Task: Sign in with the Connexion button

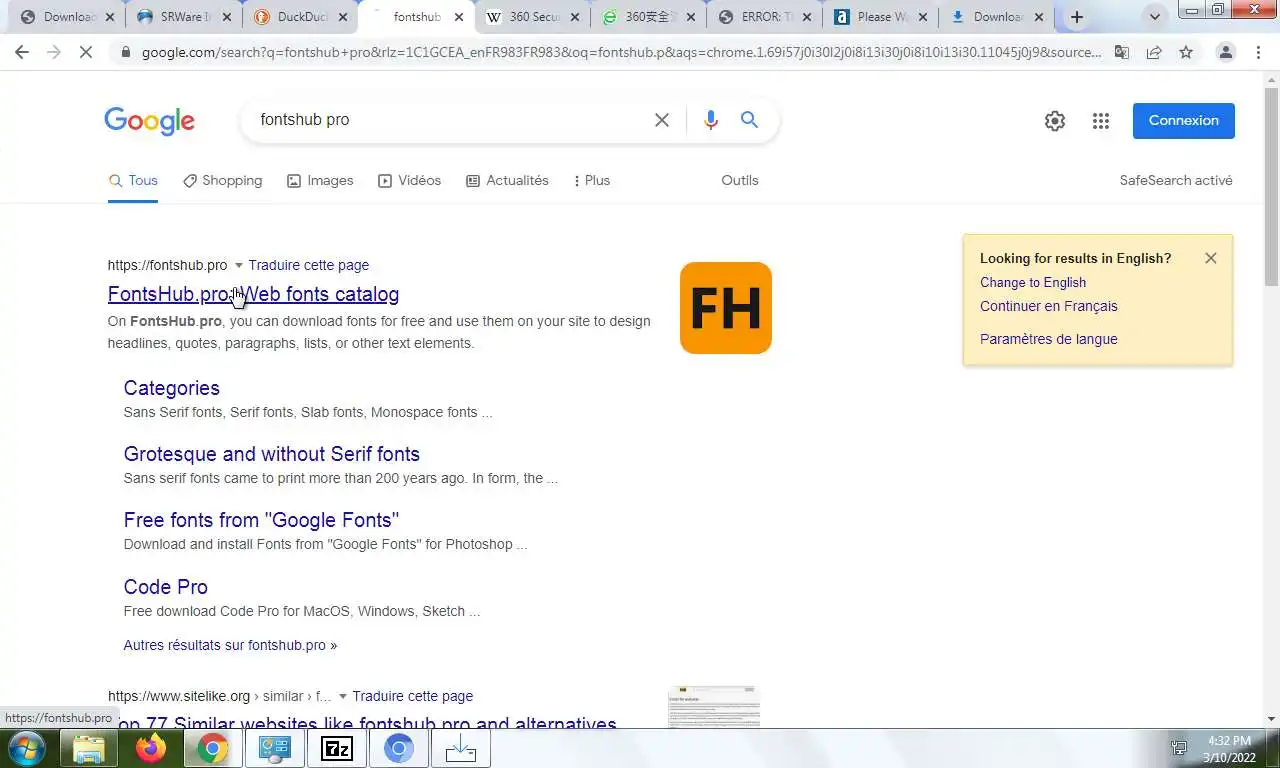Action: tap(1184, 121)
